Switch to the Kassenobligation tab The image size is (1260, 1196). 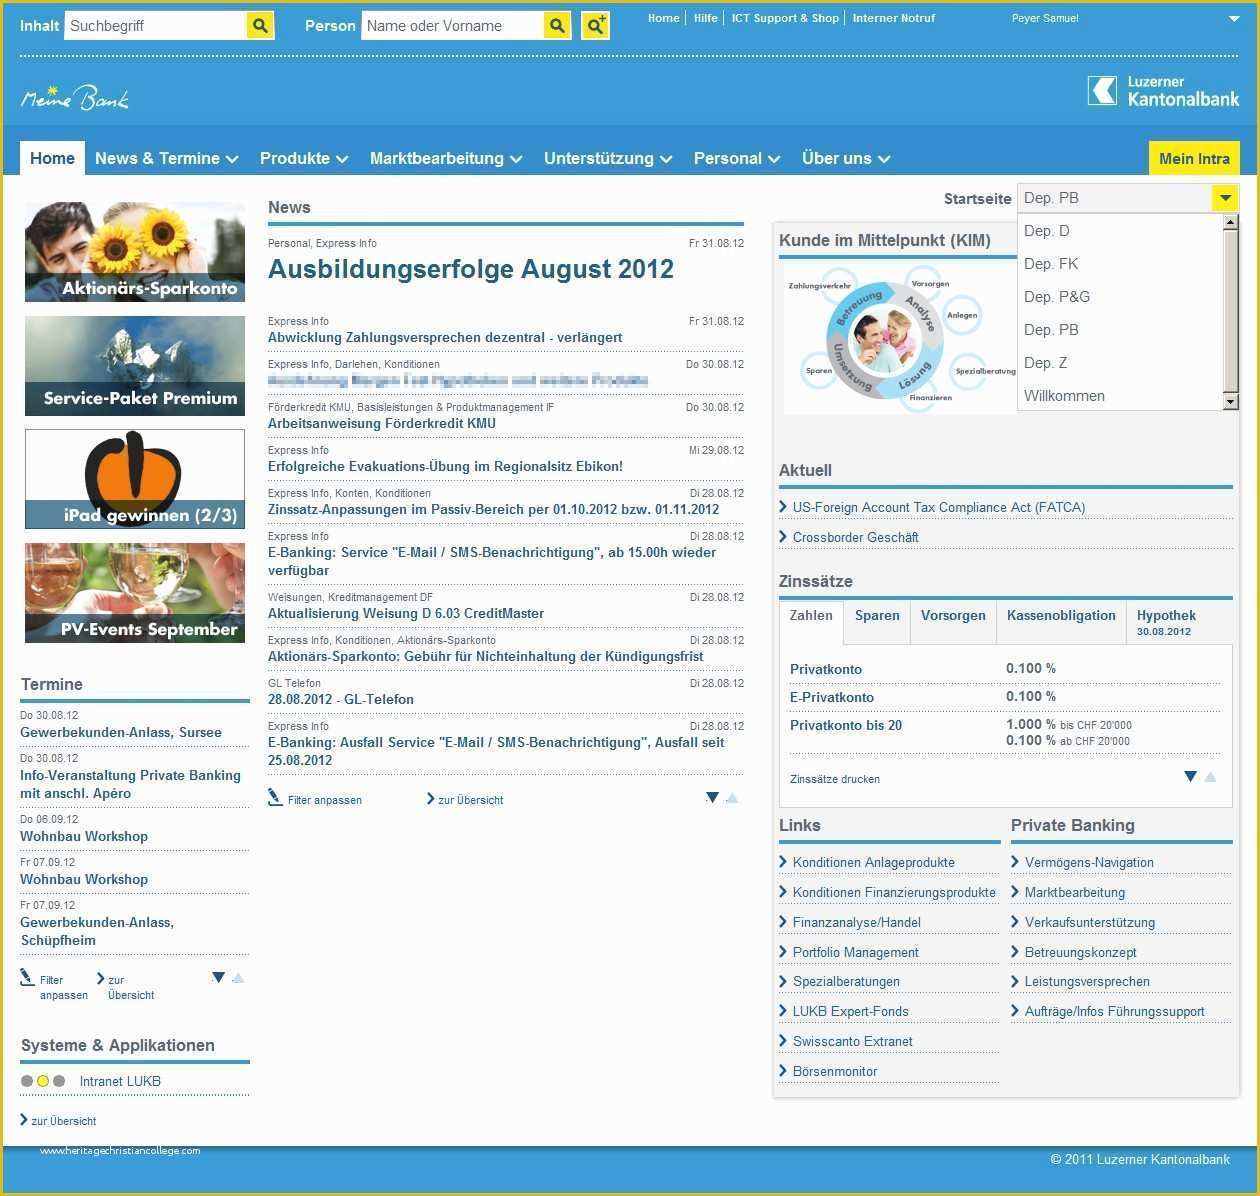pyautogui.click(x=1061, y=622)
